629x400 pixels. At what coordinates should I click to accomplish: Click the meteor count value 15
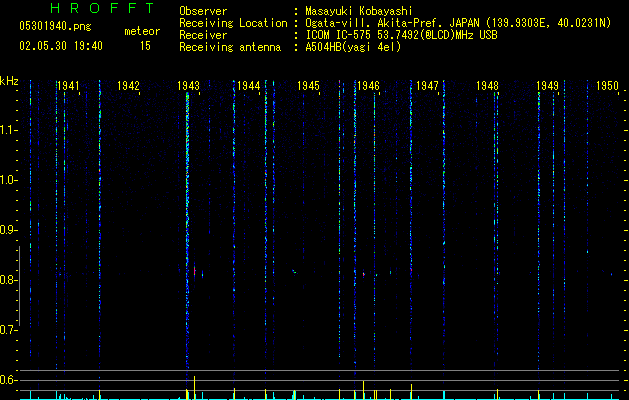pyautogui.click(x=145, y=46)
